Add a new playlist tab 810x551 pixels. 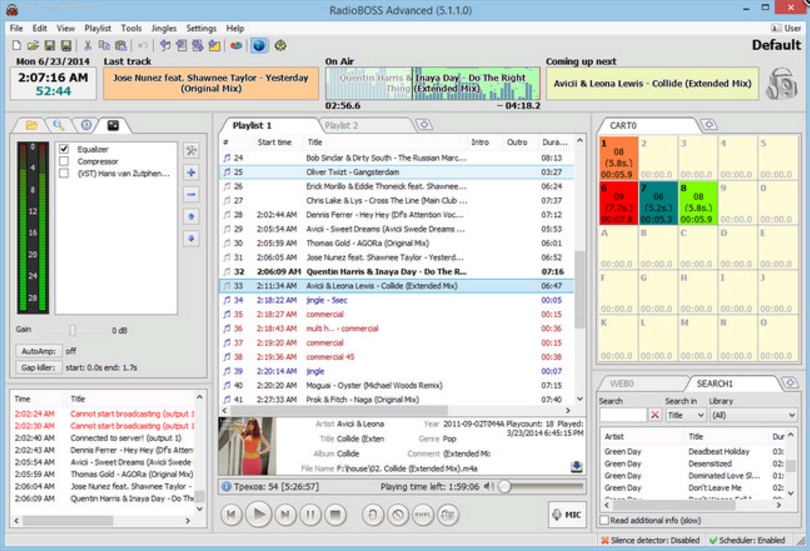tap(424, 124)
